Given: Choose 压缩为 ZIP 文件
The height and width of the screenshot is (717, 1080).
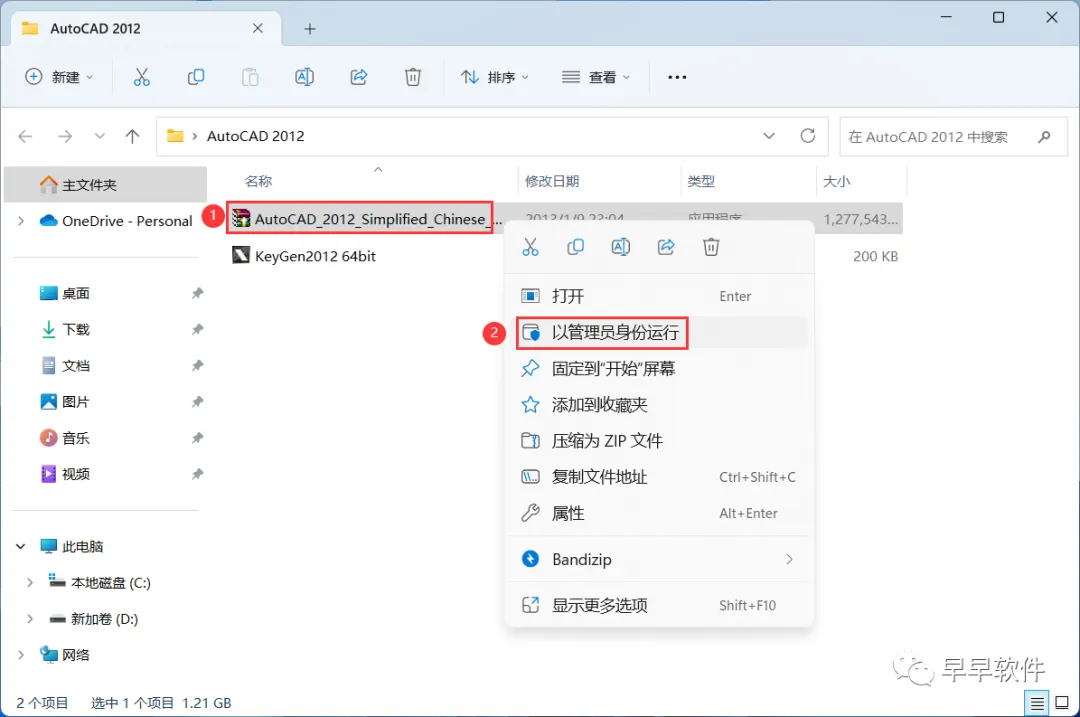Looking at the screenshot, I should pyautogui.click(x=659, y=441).
